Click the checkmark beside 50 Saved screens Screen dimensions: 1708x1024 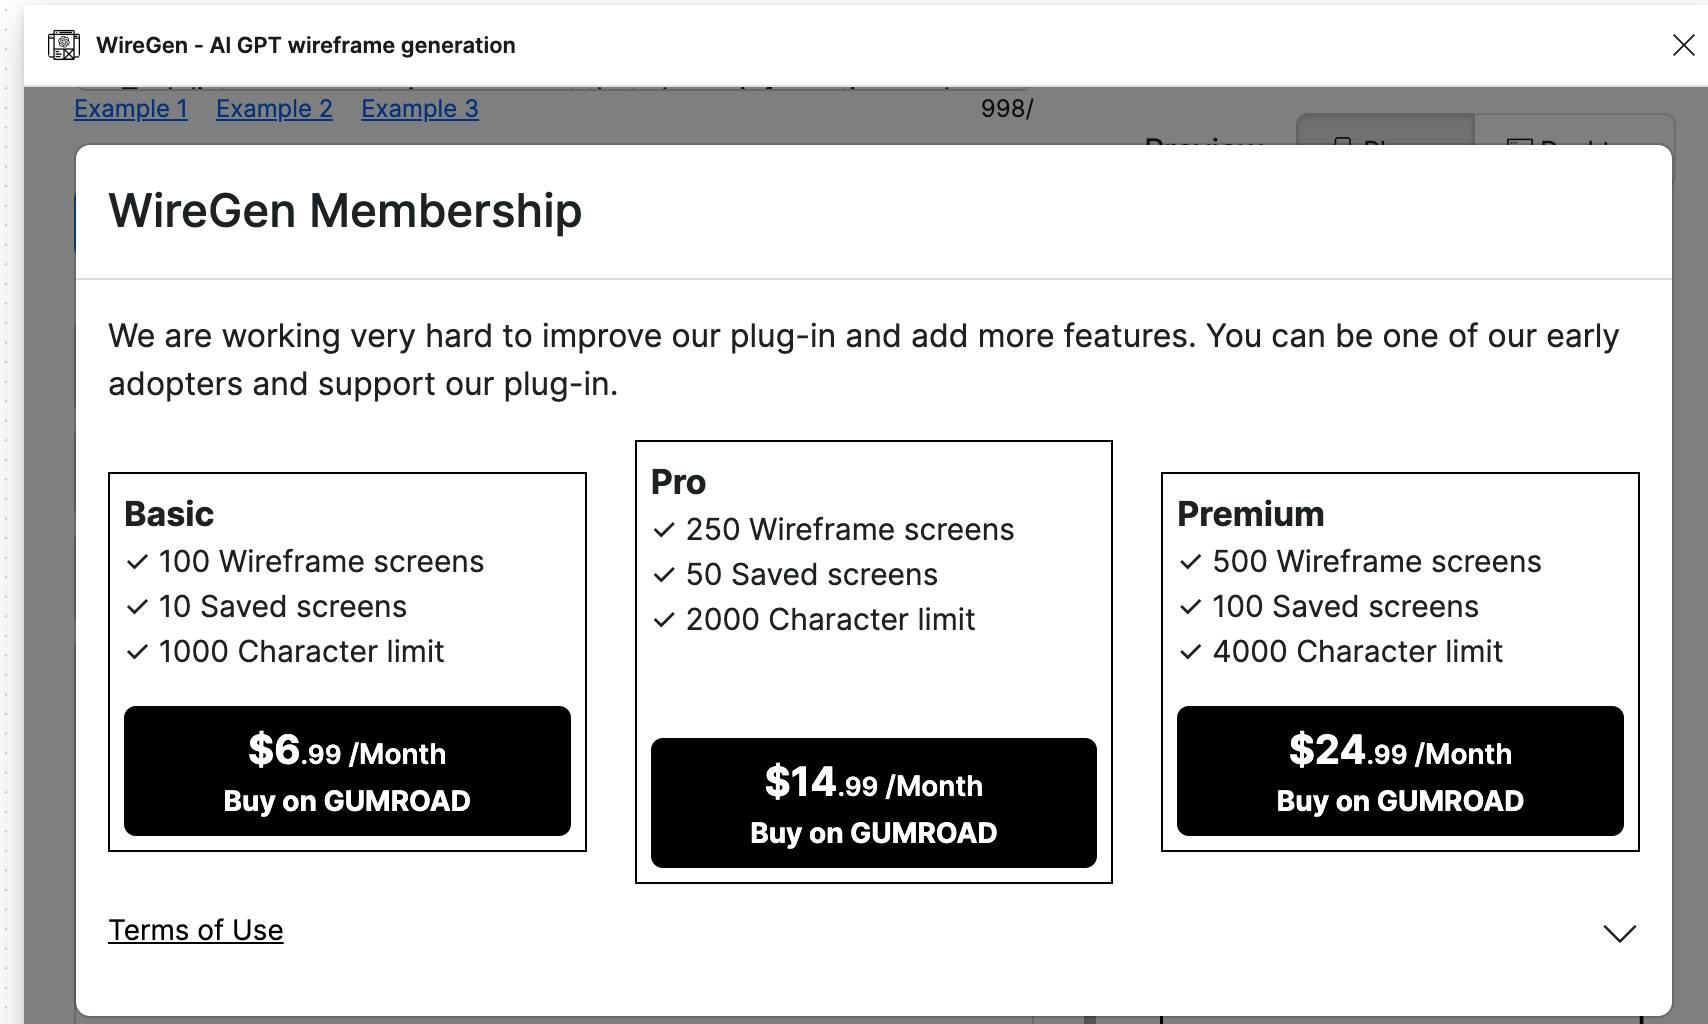664,575
